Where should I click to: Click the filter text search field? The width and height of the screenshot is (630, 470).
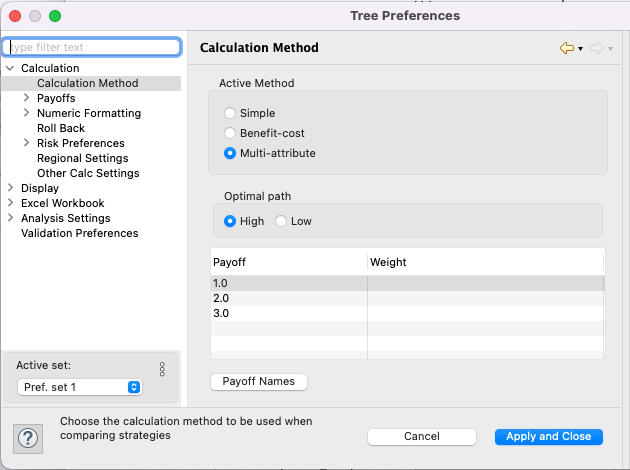click(x=92, y=47)
